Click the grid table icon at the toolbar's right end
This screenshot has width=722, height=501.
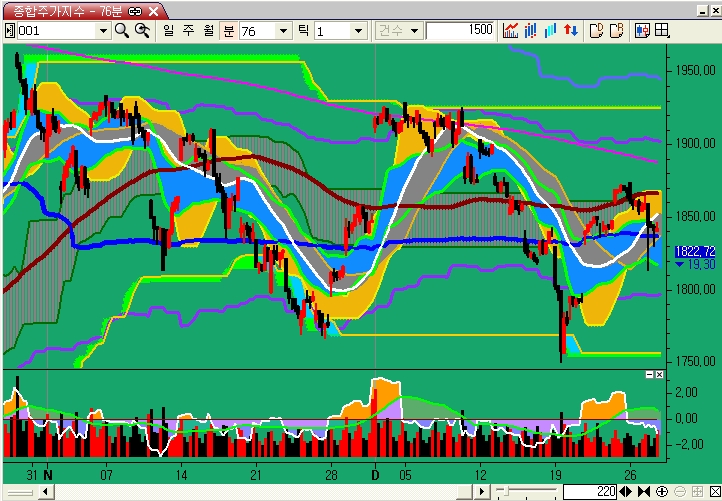pyautogui.click(x=662, y=31)
